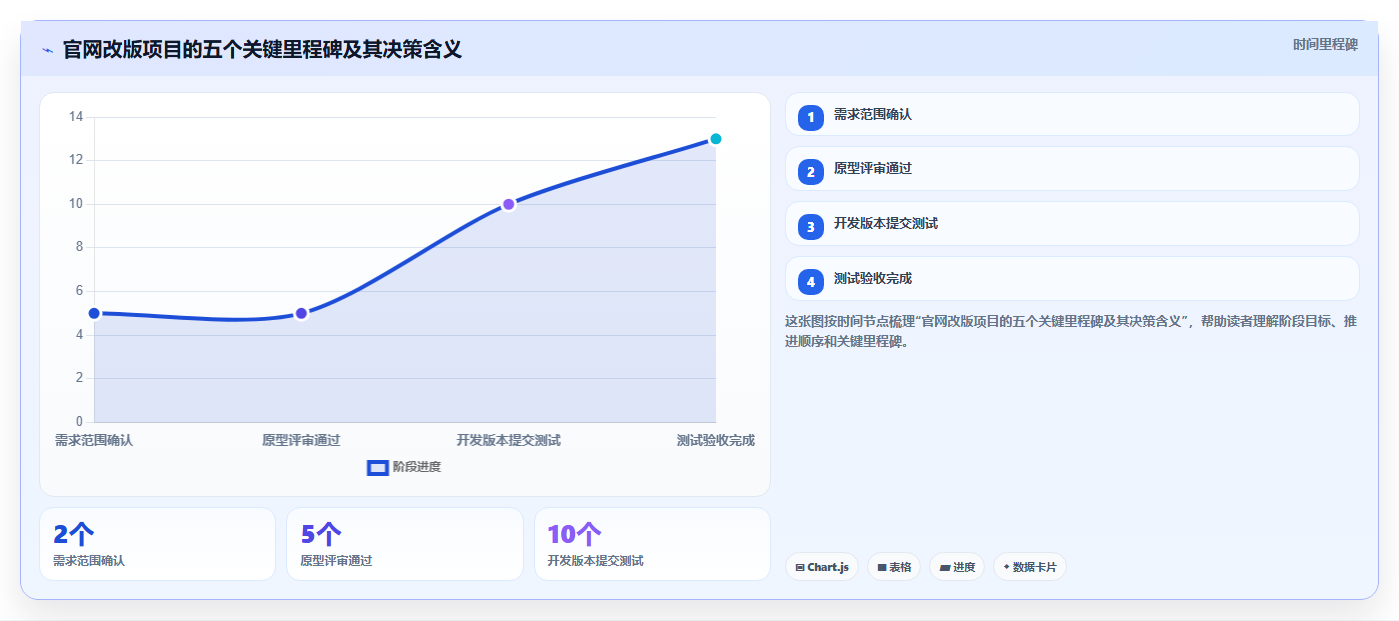This screenshot has width=1399, height=621.
Task: Click the number 4 step badge
Action: [x=811, y=282]
